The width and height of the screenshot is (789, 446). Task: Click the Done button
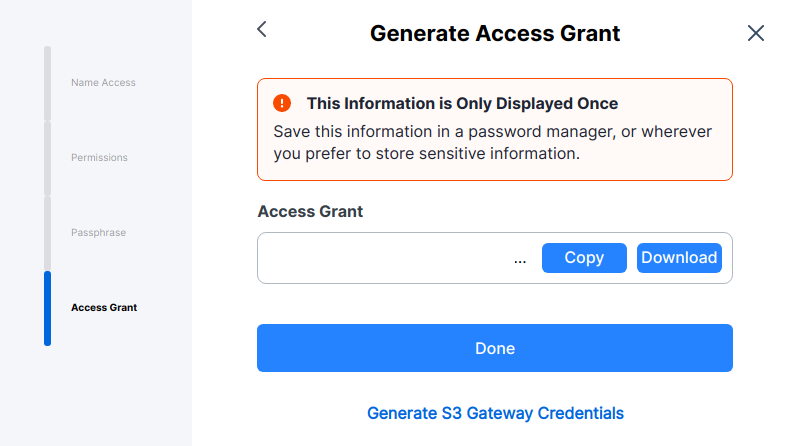tap(495, 348)
